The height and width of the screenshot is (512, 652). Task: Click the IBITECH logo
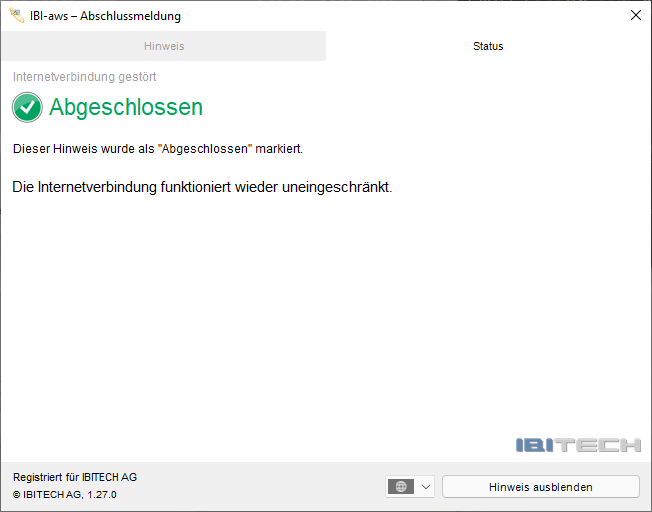click(578, 445)
